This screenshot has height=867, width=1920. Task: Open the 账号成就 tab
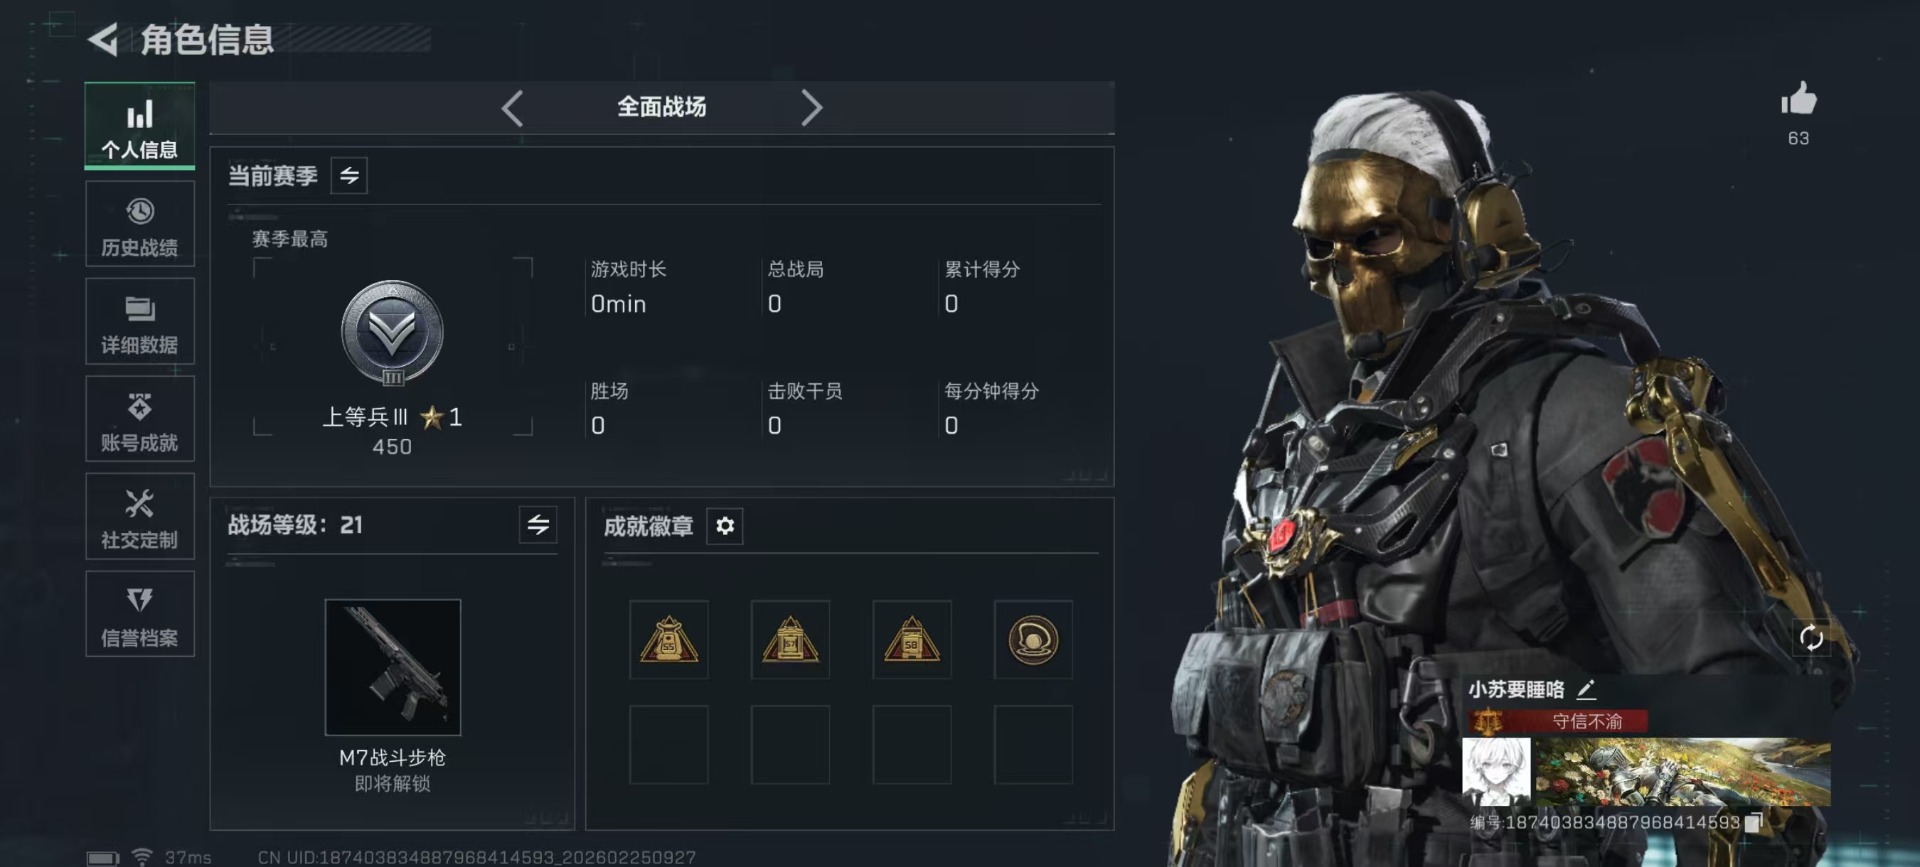(140, 419)
